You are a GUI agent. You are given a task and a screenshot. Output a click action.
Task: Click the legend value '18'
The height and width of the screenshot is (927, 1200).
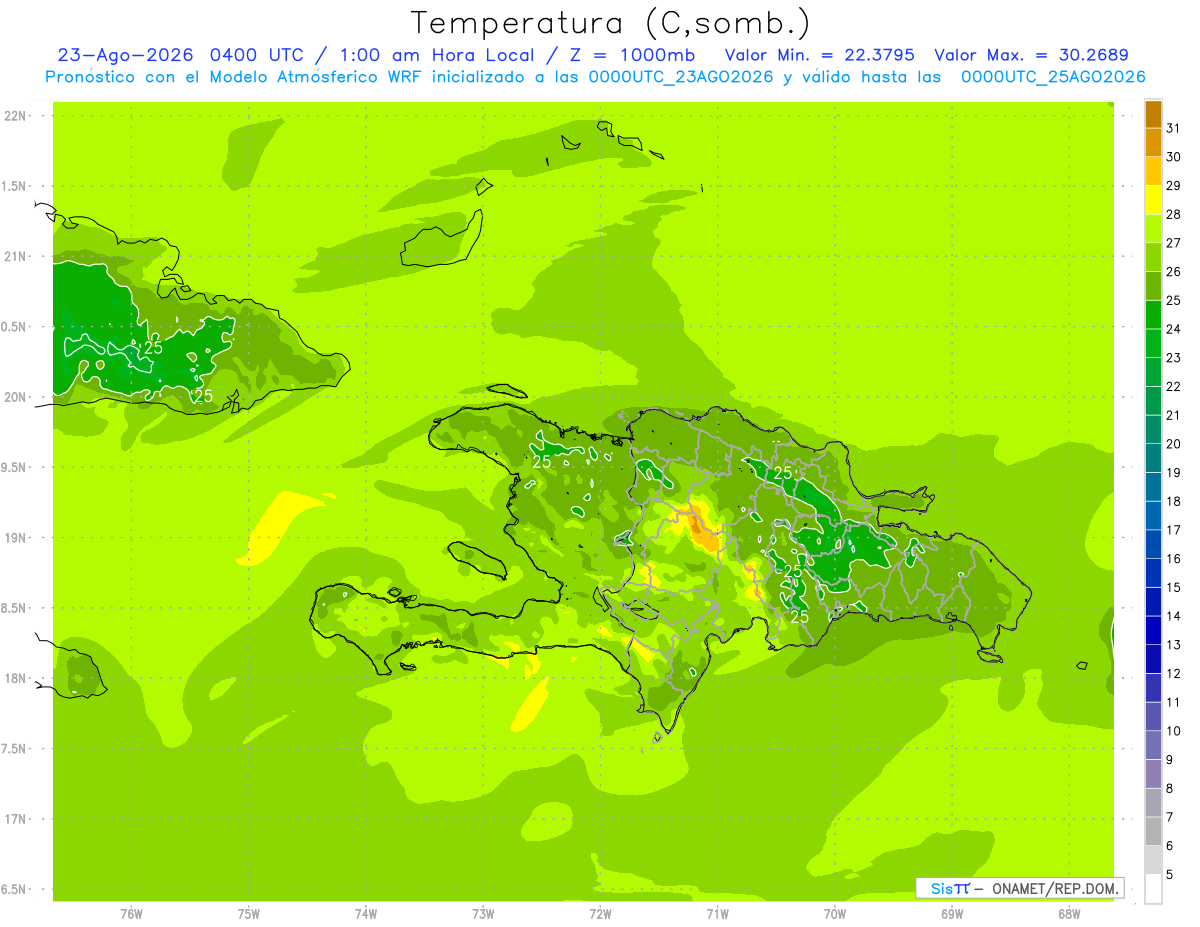tap(1174, 501)
